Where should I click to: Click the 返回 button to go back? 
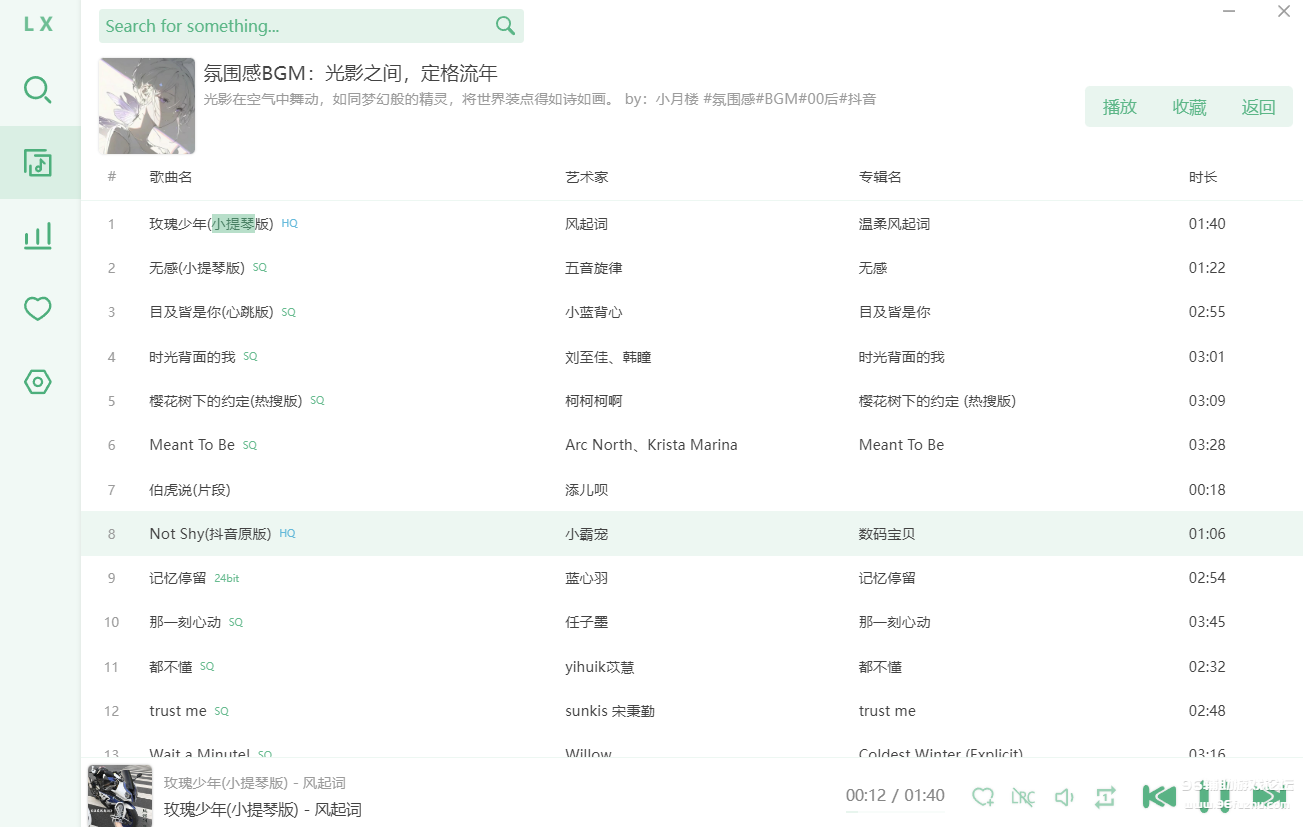pos(1258,107)
